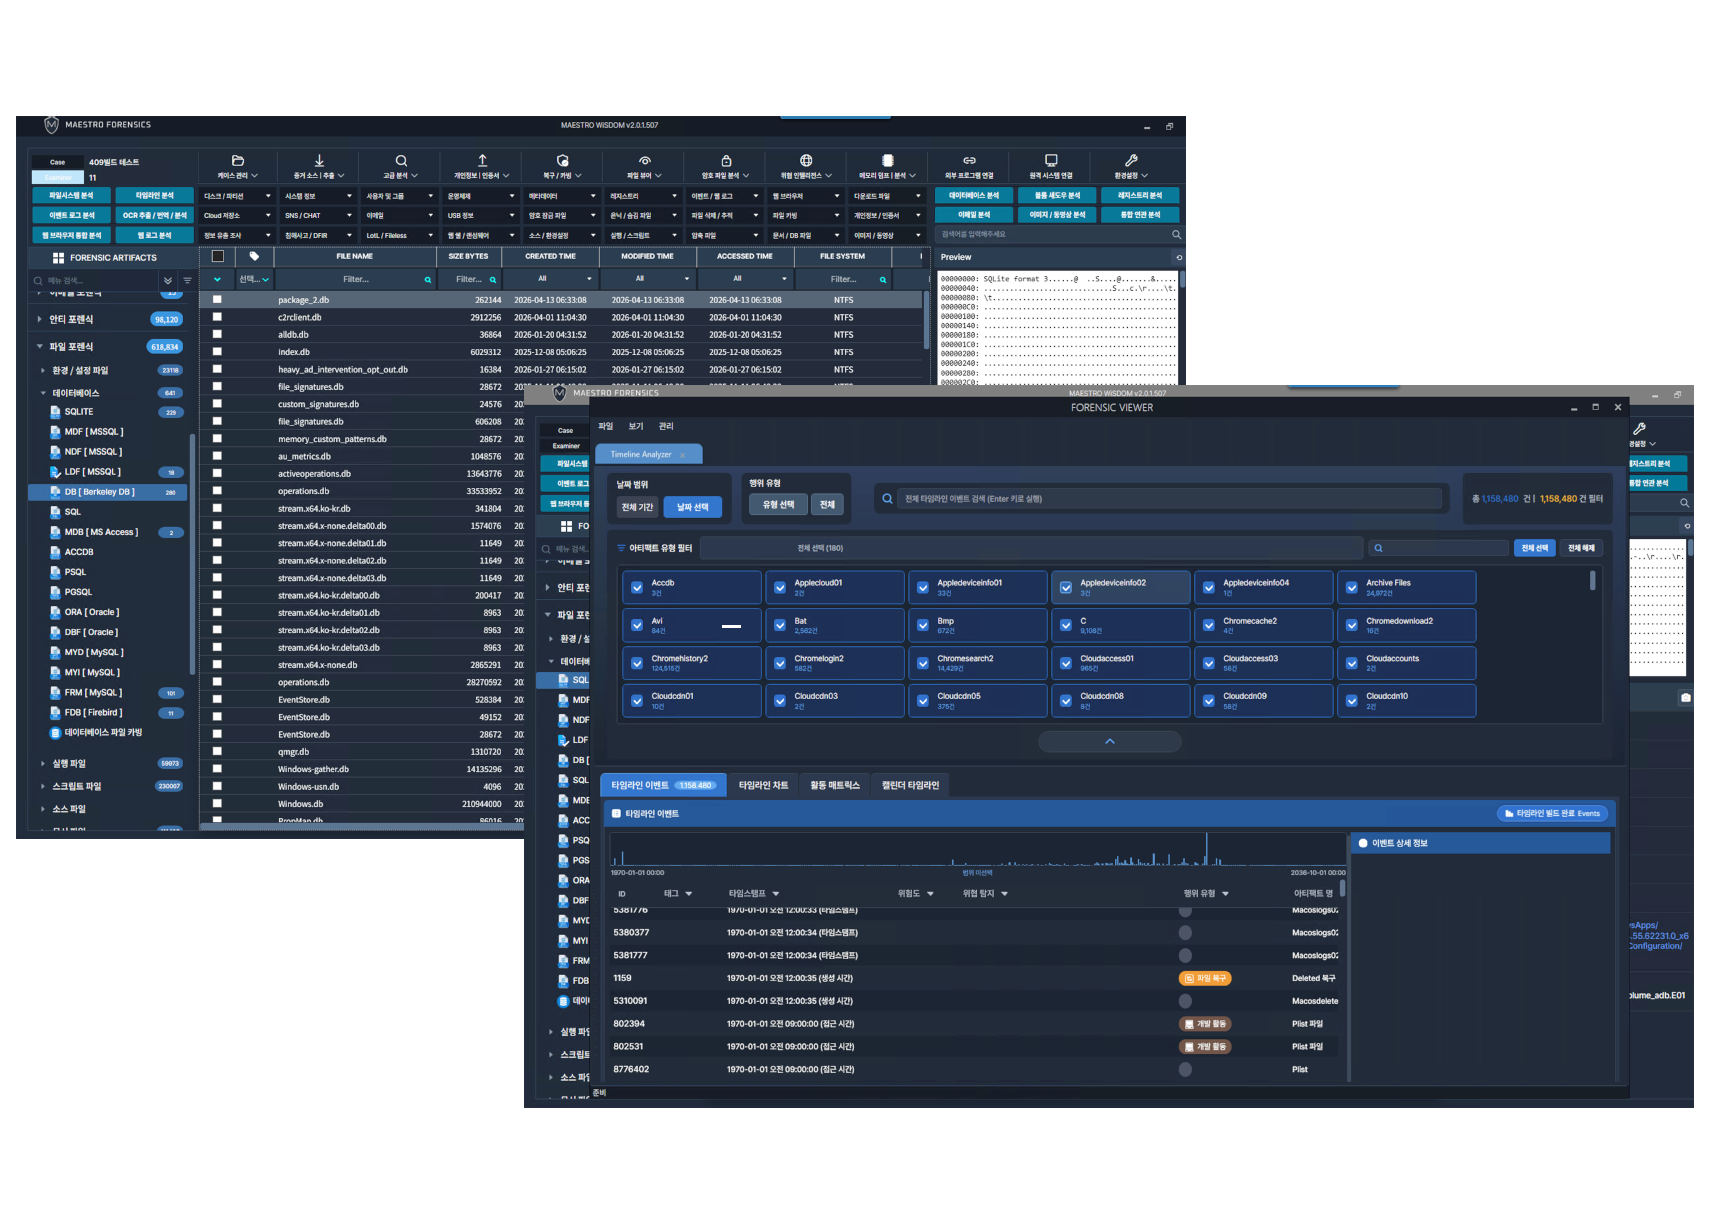The image size is (1710, 1224).
Task: Open the threat intelligence globe icon
Action: point(806,160)
